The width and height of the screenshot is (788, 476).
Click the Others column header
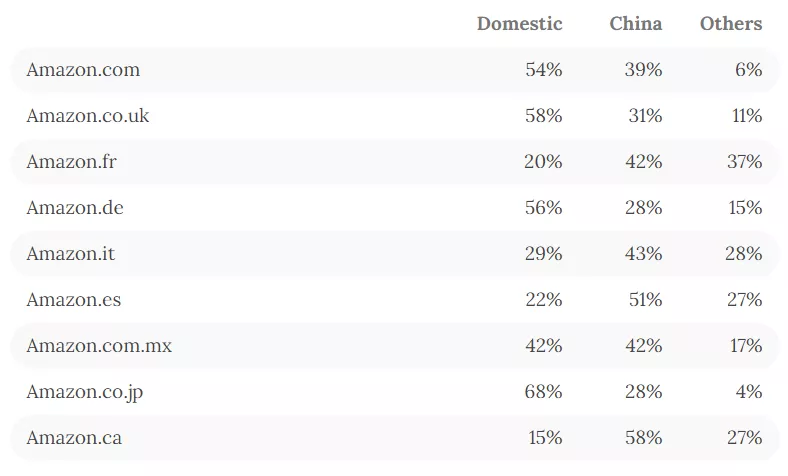tap(730, 24)
